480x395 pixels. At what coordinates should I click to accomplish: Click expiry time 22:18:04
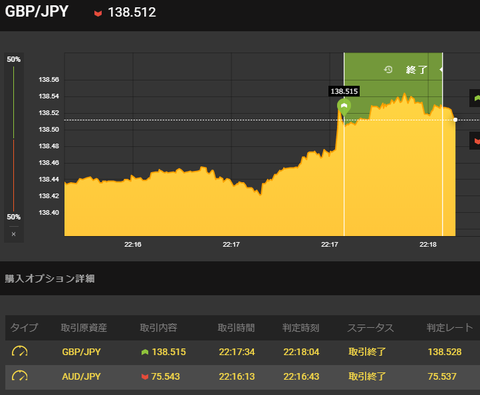coord(301,352)
